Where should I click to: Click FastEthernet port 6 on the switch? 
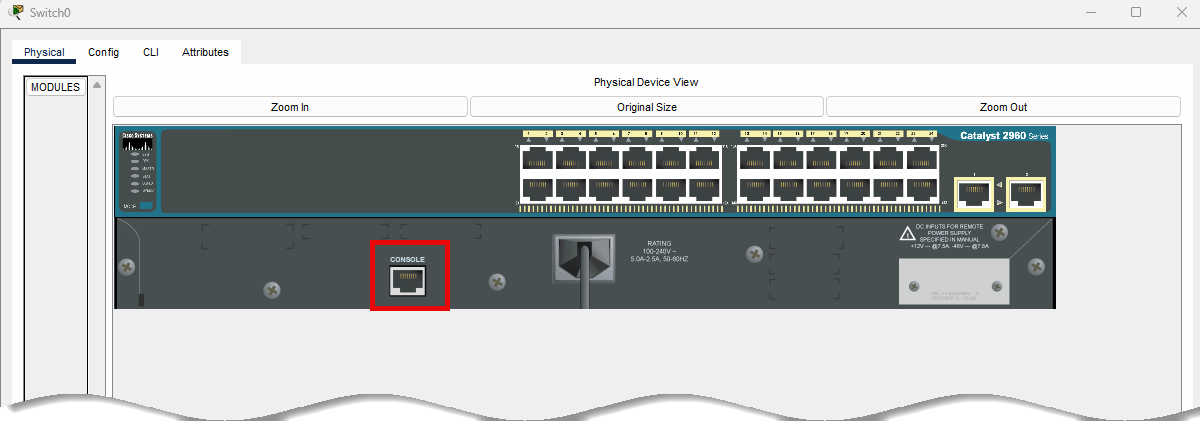tap(605, 188)
